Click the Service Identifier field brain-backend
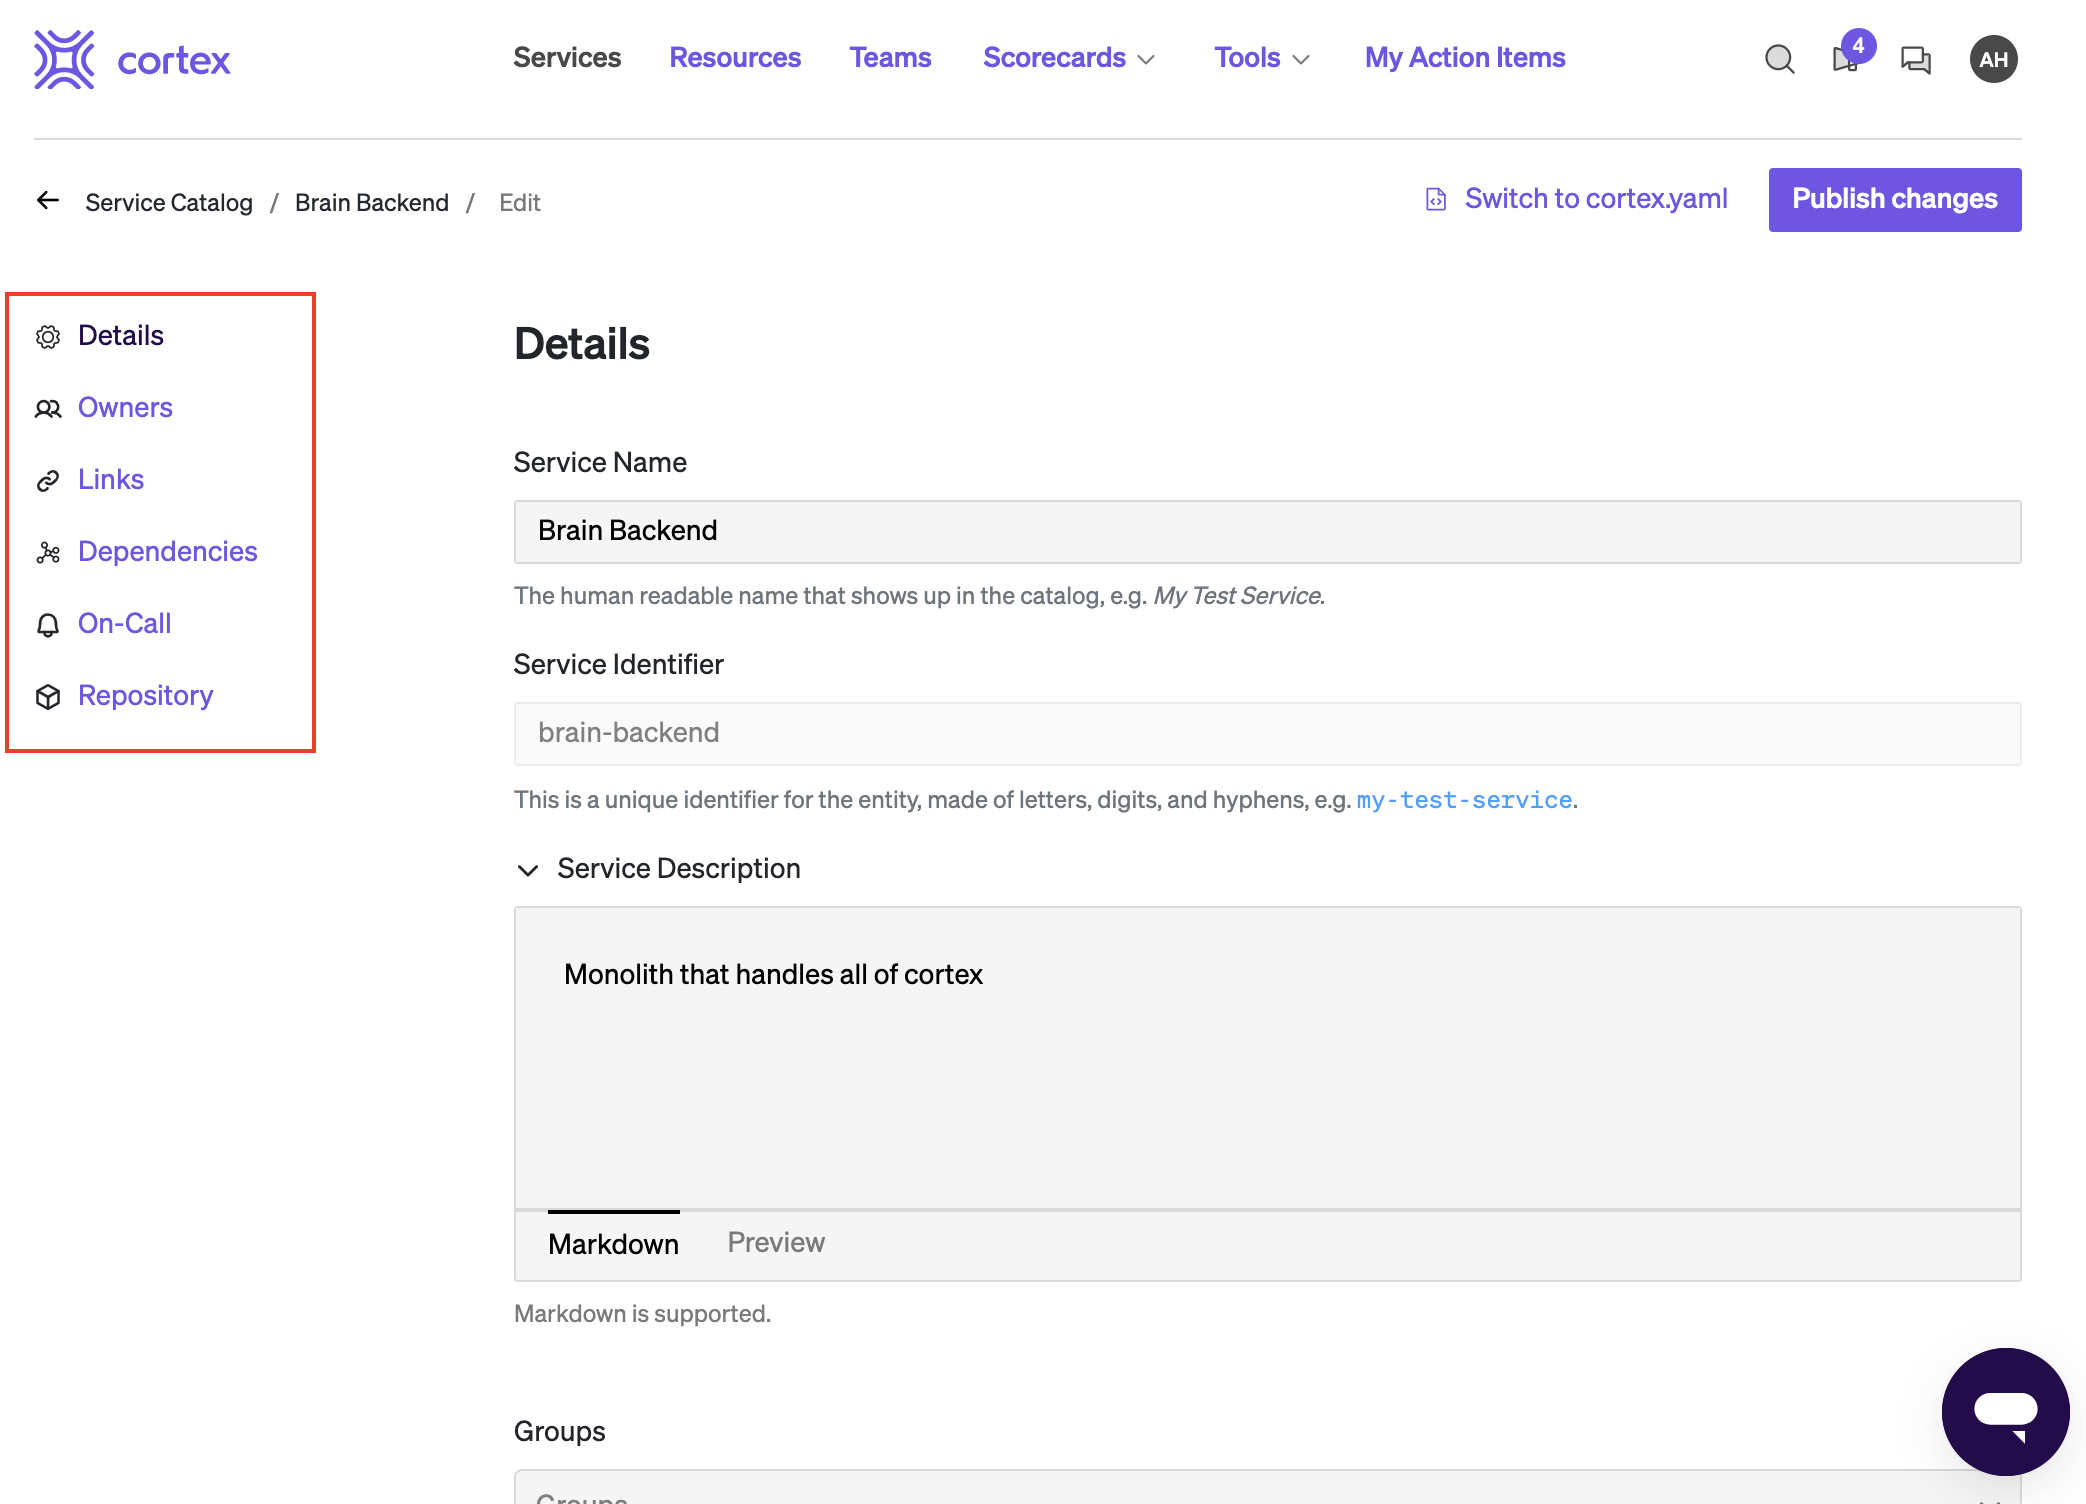Image resolution: width=2086 pixels, height=1504 pixels. 1267,734
